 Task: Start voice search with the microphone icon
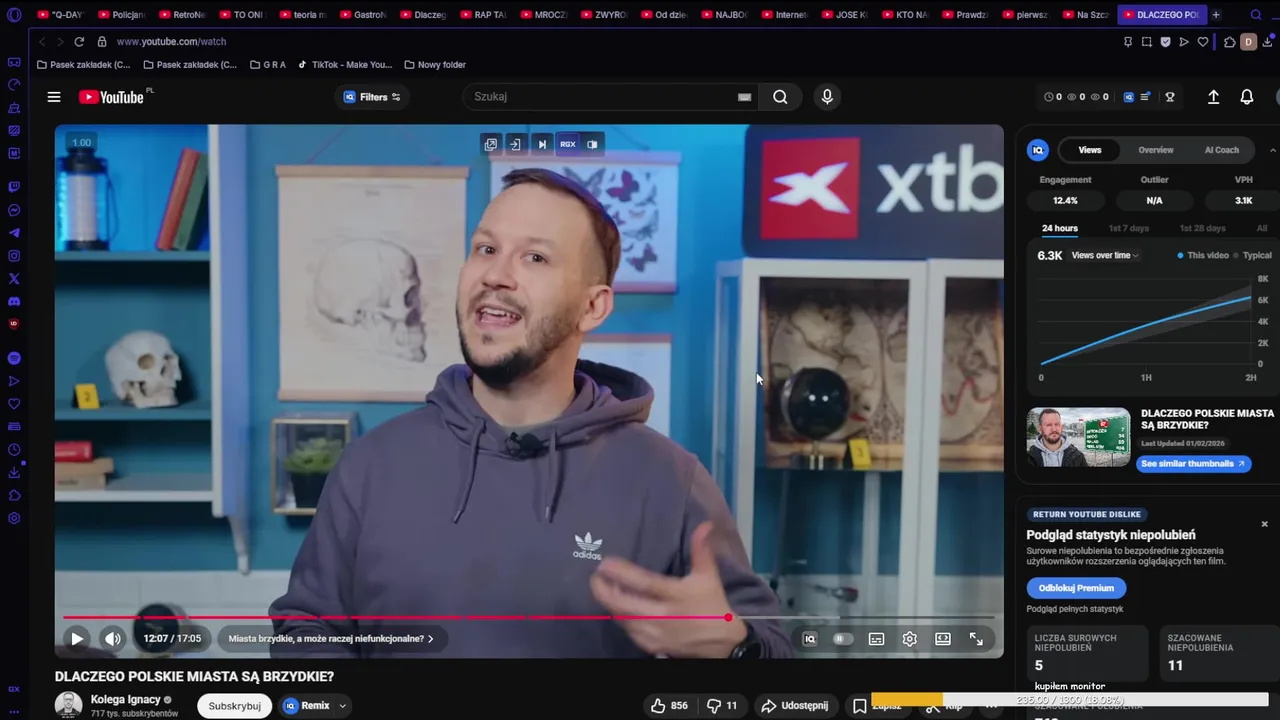[827, 97]
